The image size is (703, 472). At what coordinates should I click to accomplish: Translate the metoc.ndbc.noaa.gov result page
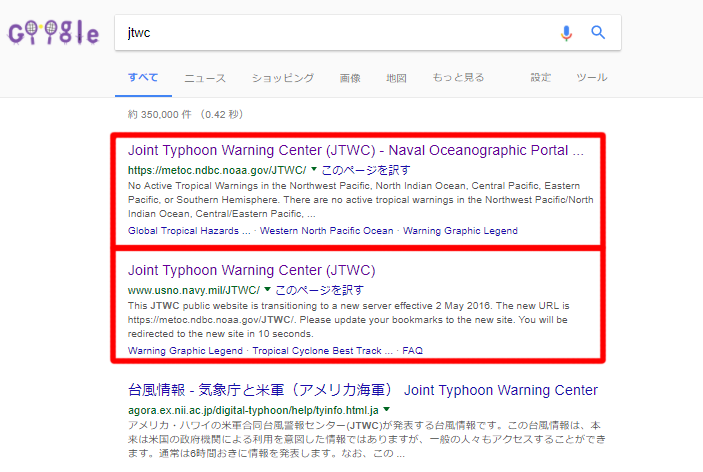[366, 170]
